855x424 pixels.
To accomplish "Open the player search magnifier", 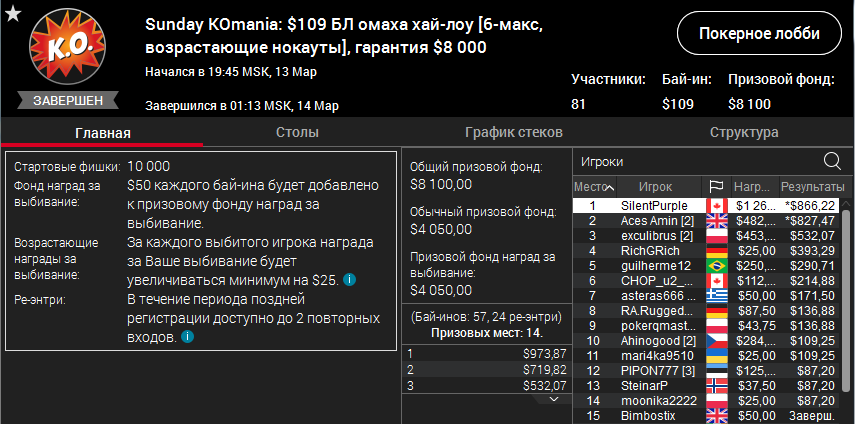I will click(x=832, y=161).
